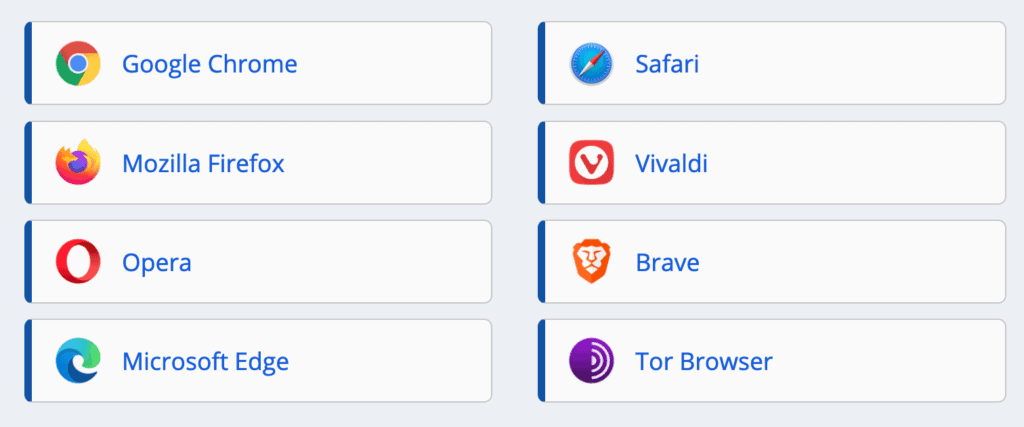Viewport: 1024px width, 427px height.
Task: Click the blue accent bar on the Tor Browser card
Action: [541, 360]
